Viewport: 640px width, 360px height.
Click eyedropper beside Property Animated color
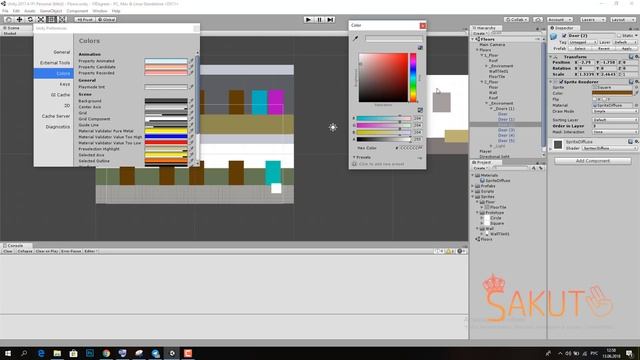[191, 61]
